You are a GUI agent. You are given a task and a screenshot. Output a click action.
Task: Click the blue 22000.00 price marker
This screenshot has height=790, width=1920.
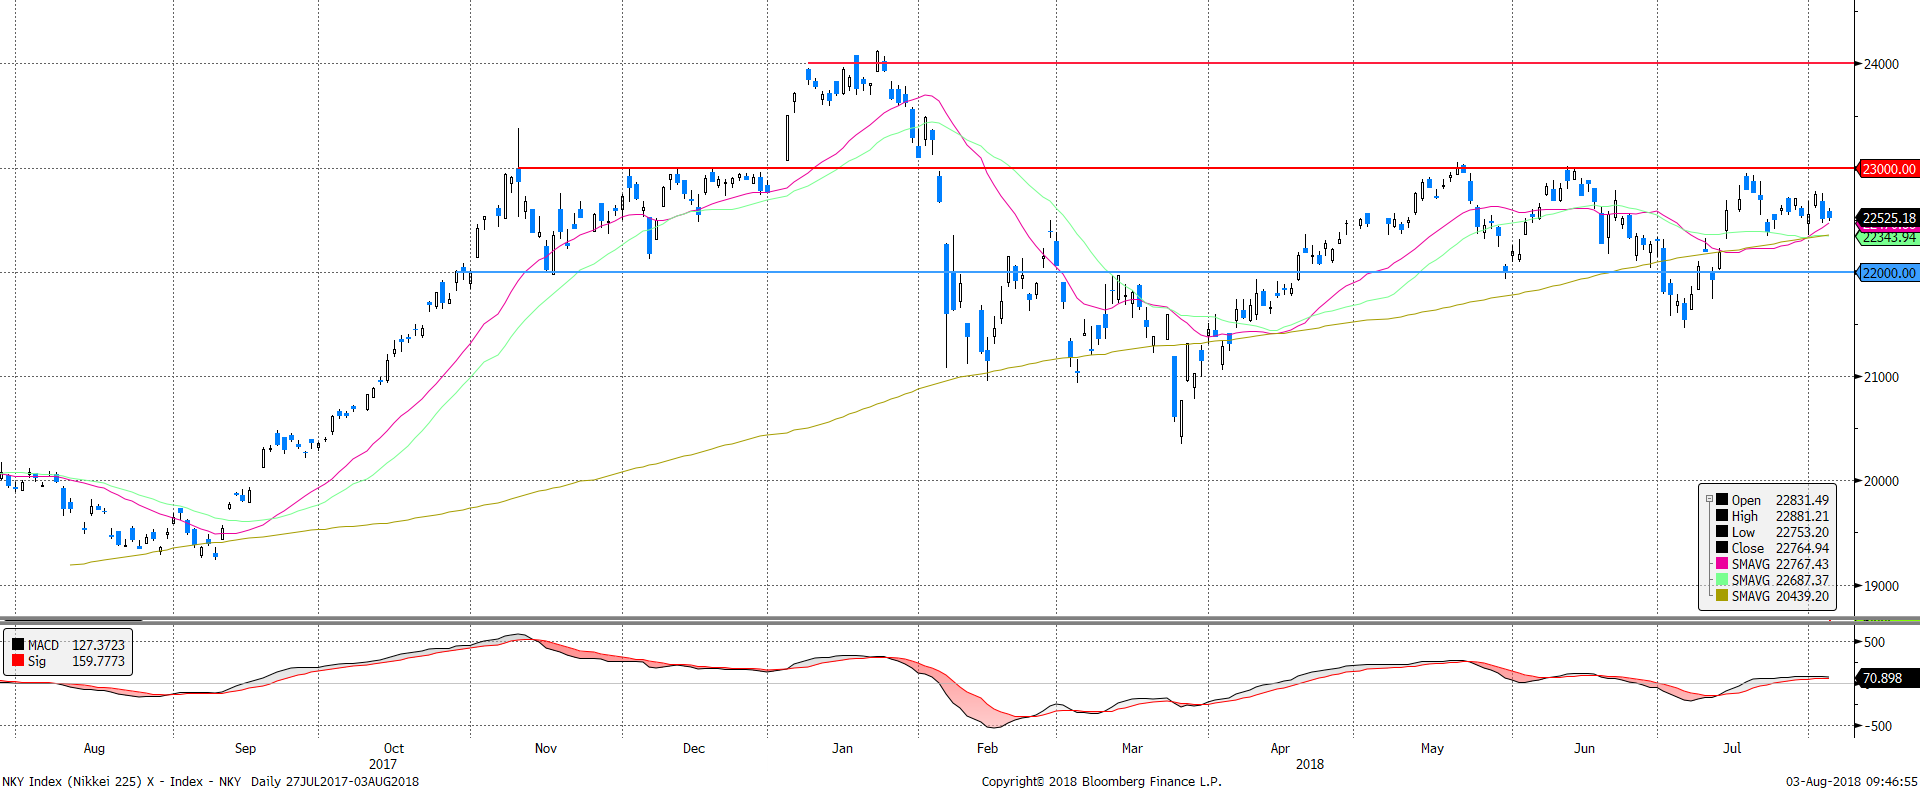point(1888,273)
